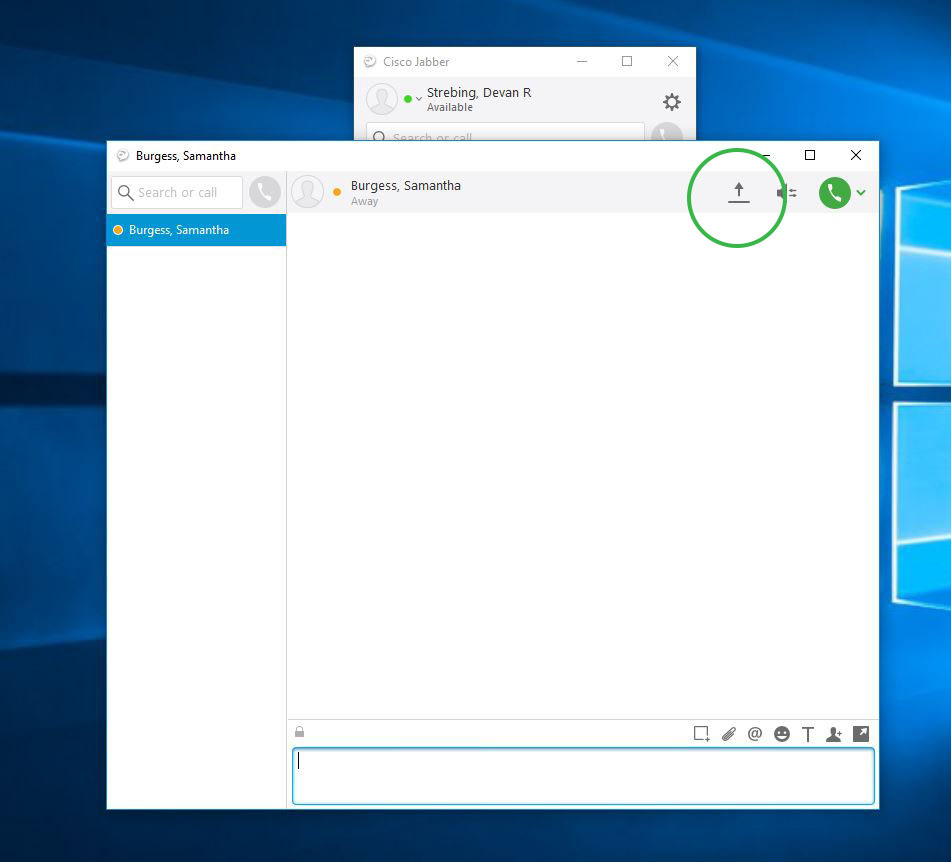The image size is (951, 862).
Task: Attach a file with the paperclip icon
Action: tap(728, 734)
